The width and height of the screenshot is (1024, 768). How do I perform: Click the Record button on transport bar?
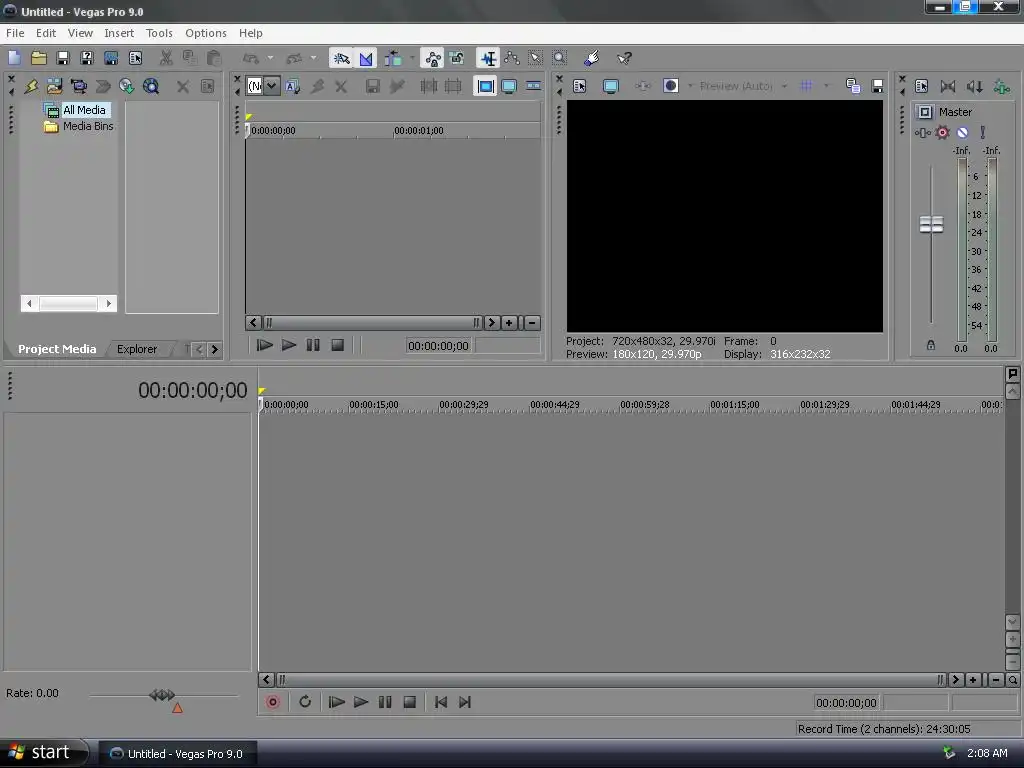tap(273, 702)
